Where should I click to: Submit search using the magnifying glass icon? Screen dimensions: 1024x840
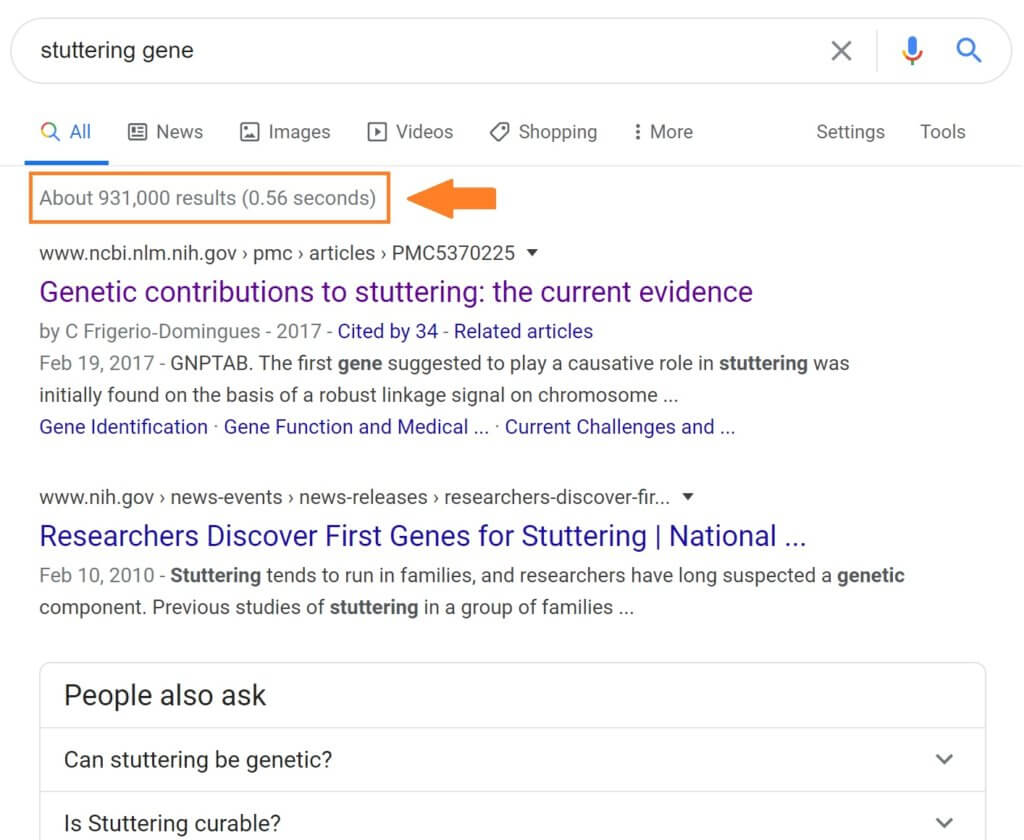tap(968, 50)
